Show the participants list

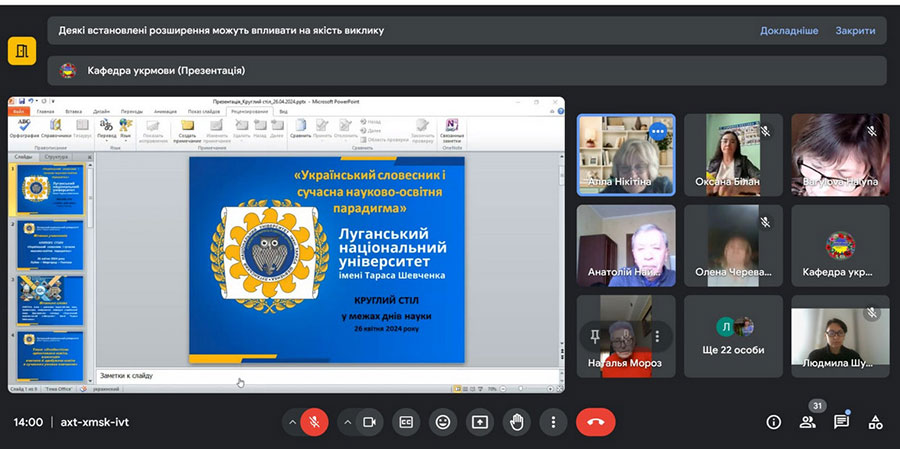coord(807,422)
